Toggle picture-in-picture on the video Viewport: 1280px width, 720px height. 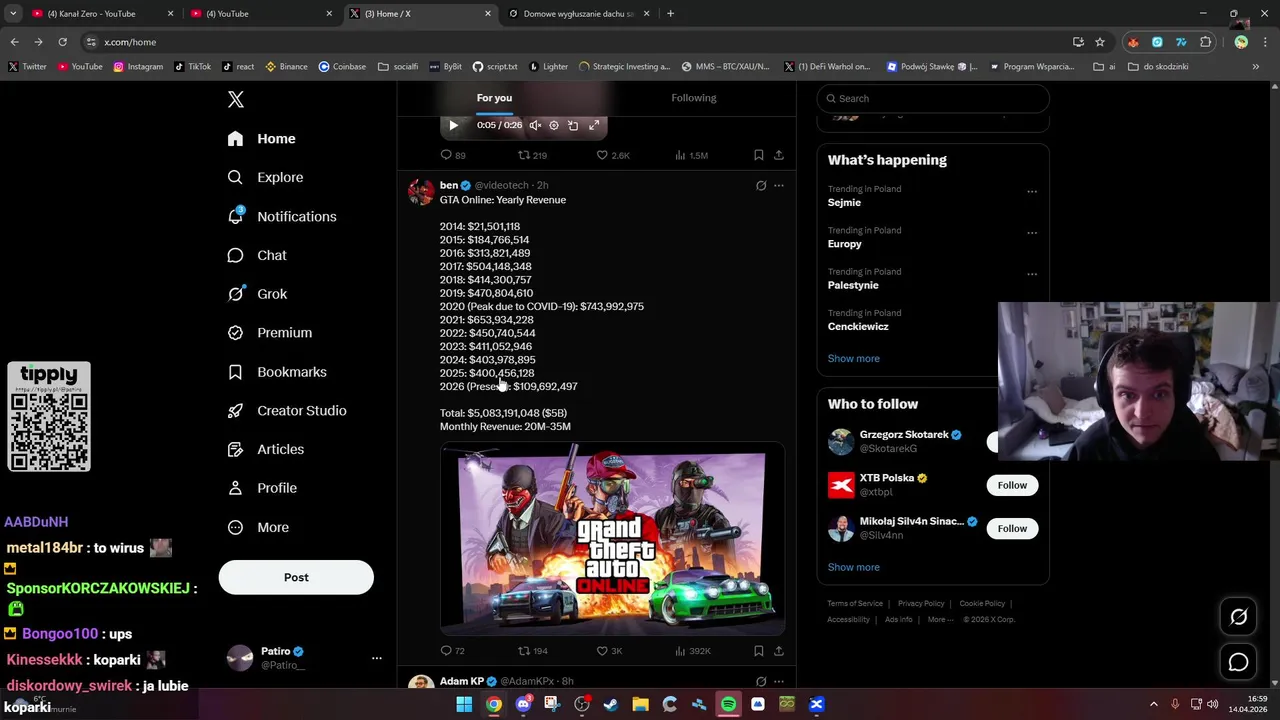pyautogui.click(x=573, y=125)
